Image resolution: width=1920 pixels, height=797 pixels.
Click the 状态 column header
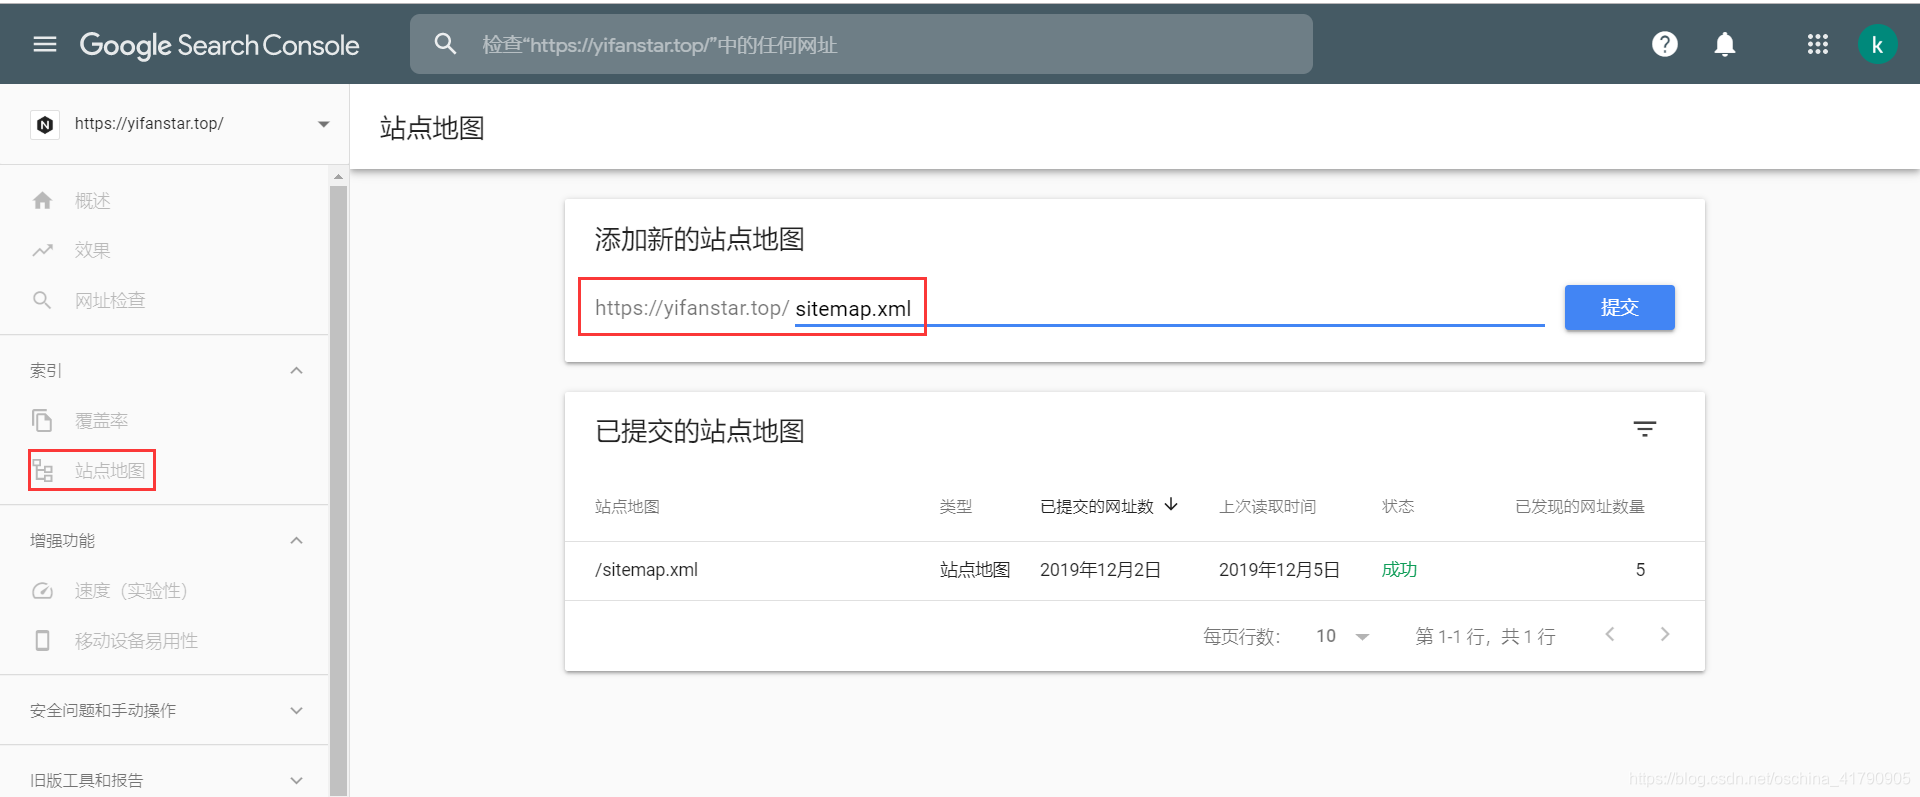(x=1398, y=507)
